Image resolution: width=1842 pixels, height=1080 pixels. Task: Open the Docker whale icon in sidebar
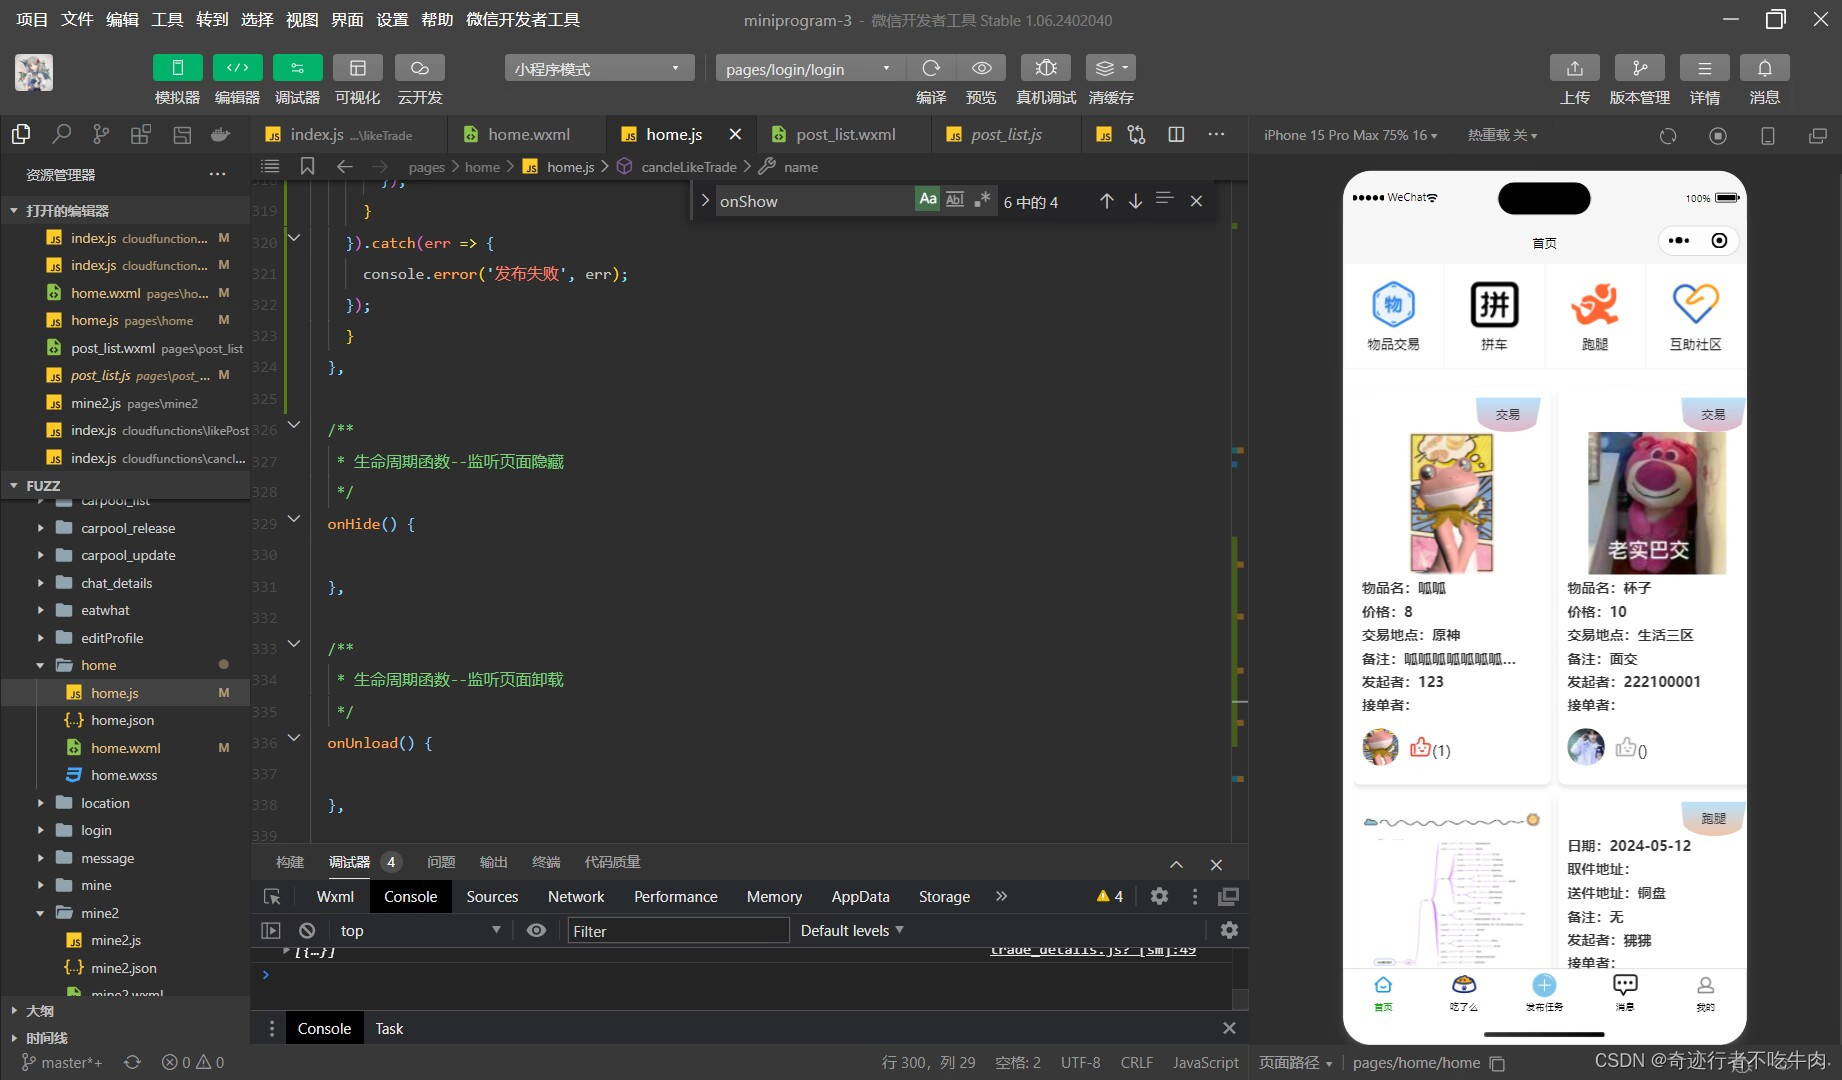[220, 134]
